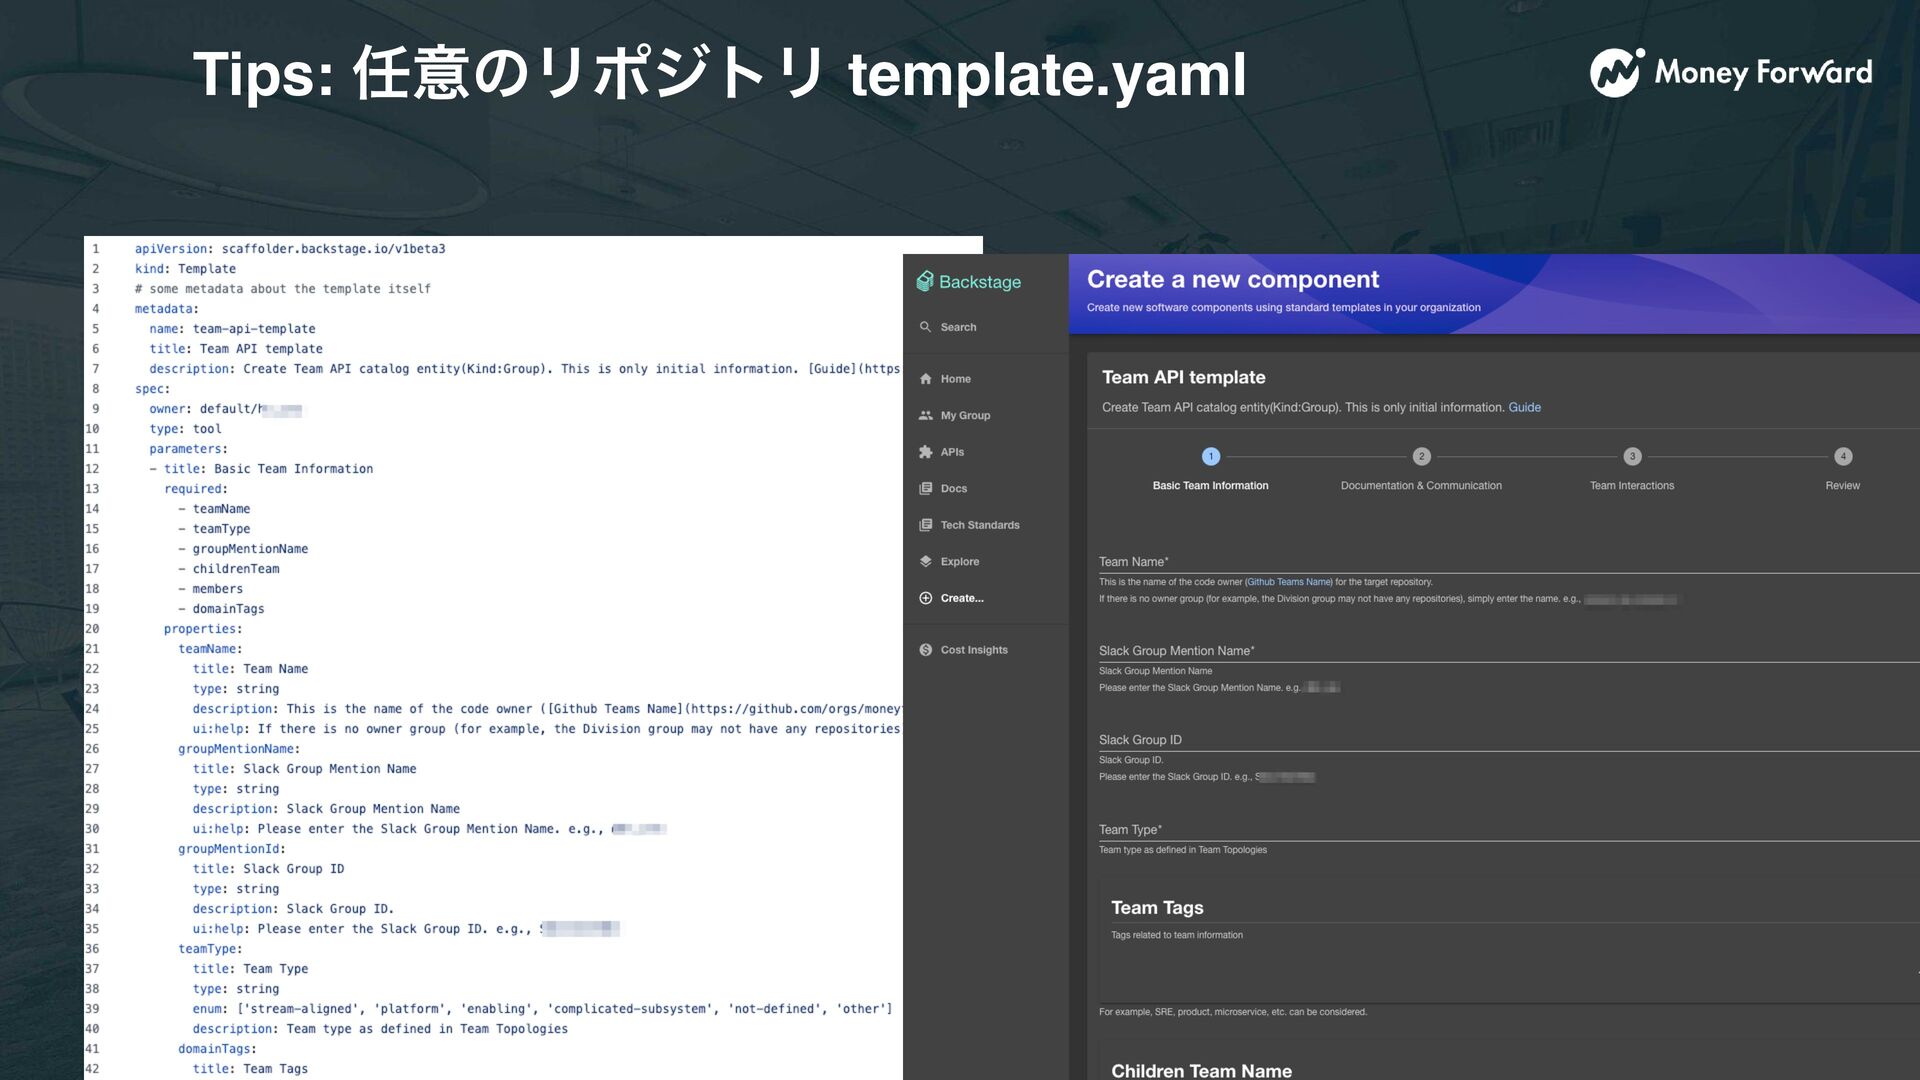Select step 4 circle Review
Viewport: 1920px width, 1080px height.
(1843, 456)
